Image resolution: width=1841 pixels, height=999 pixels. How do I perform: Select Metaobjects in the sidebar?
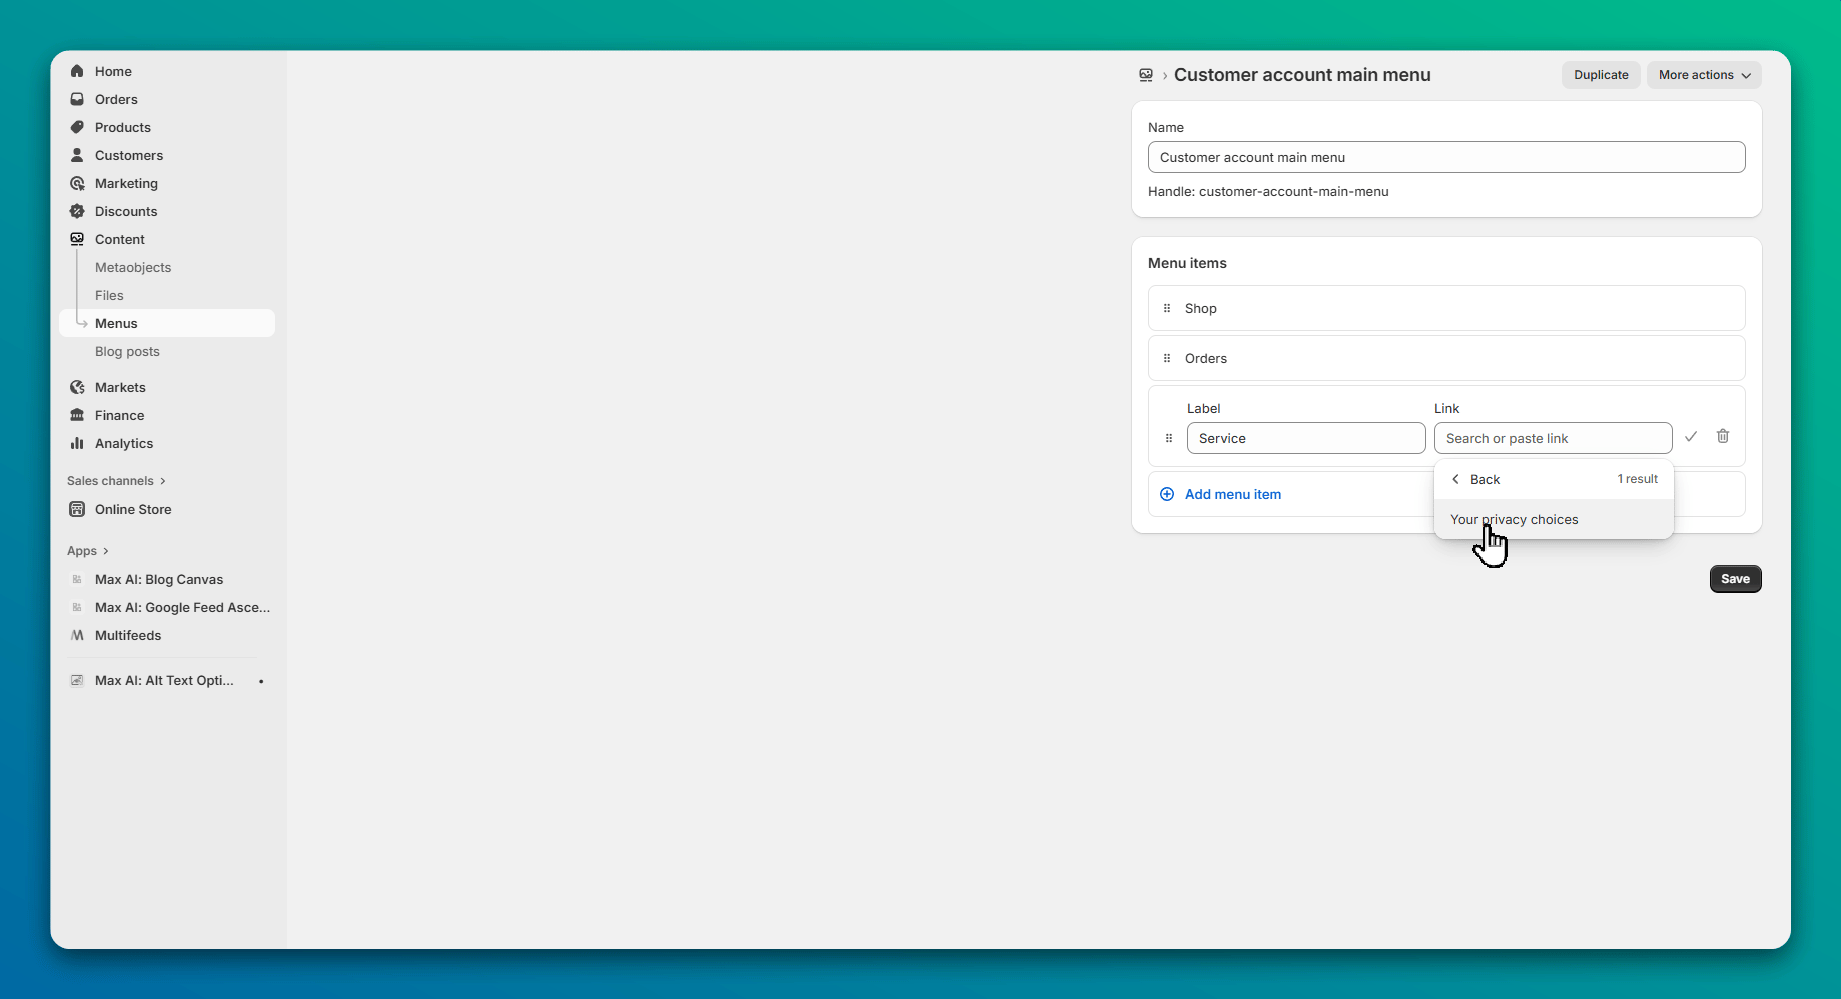[x=133, y=267]
